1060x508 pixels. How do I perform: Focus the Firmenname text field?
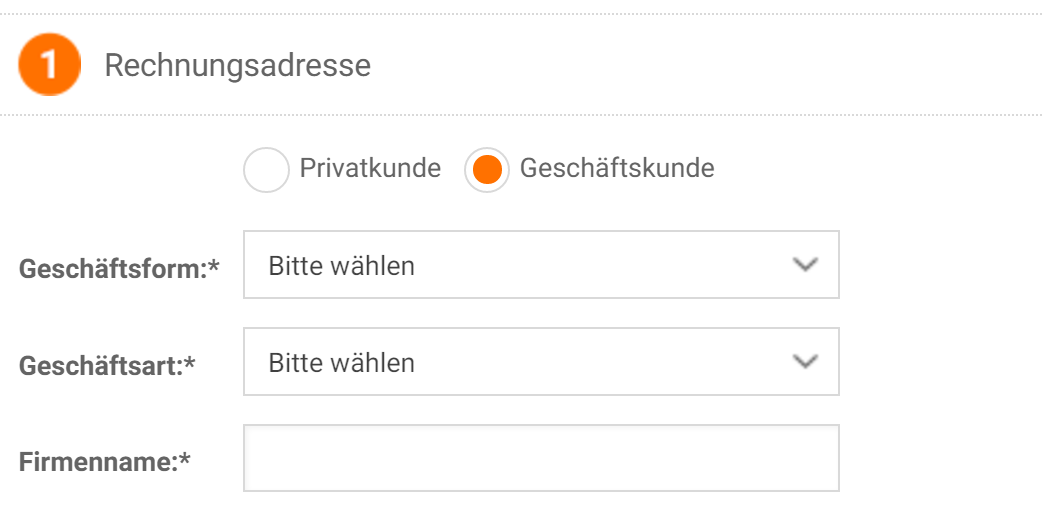pyautogui.click(x=541, y=458)
